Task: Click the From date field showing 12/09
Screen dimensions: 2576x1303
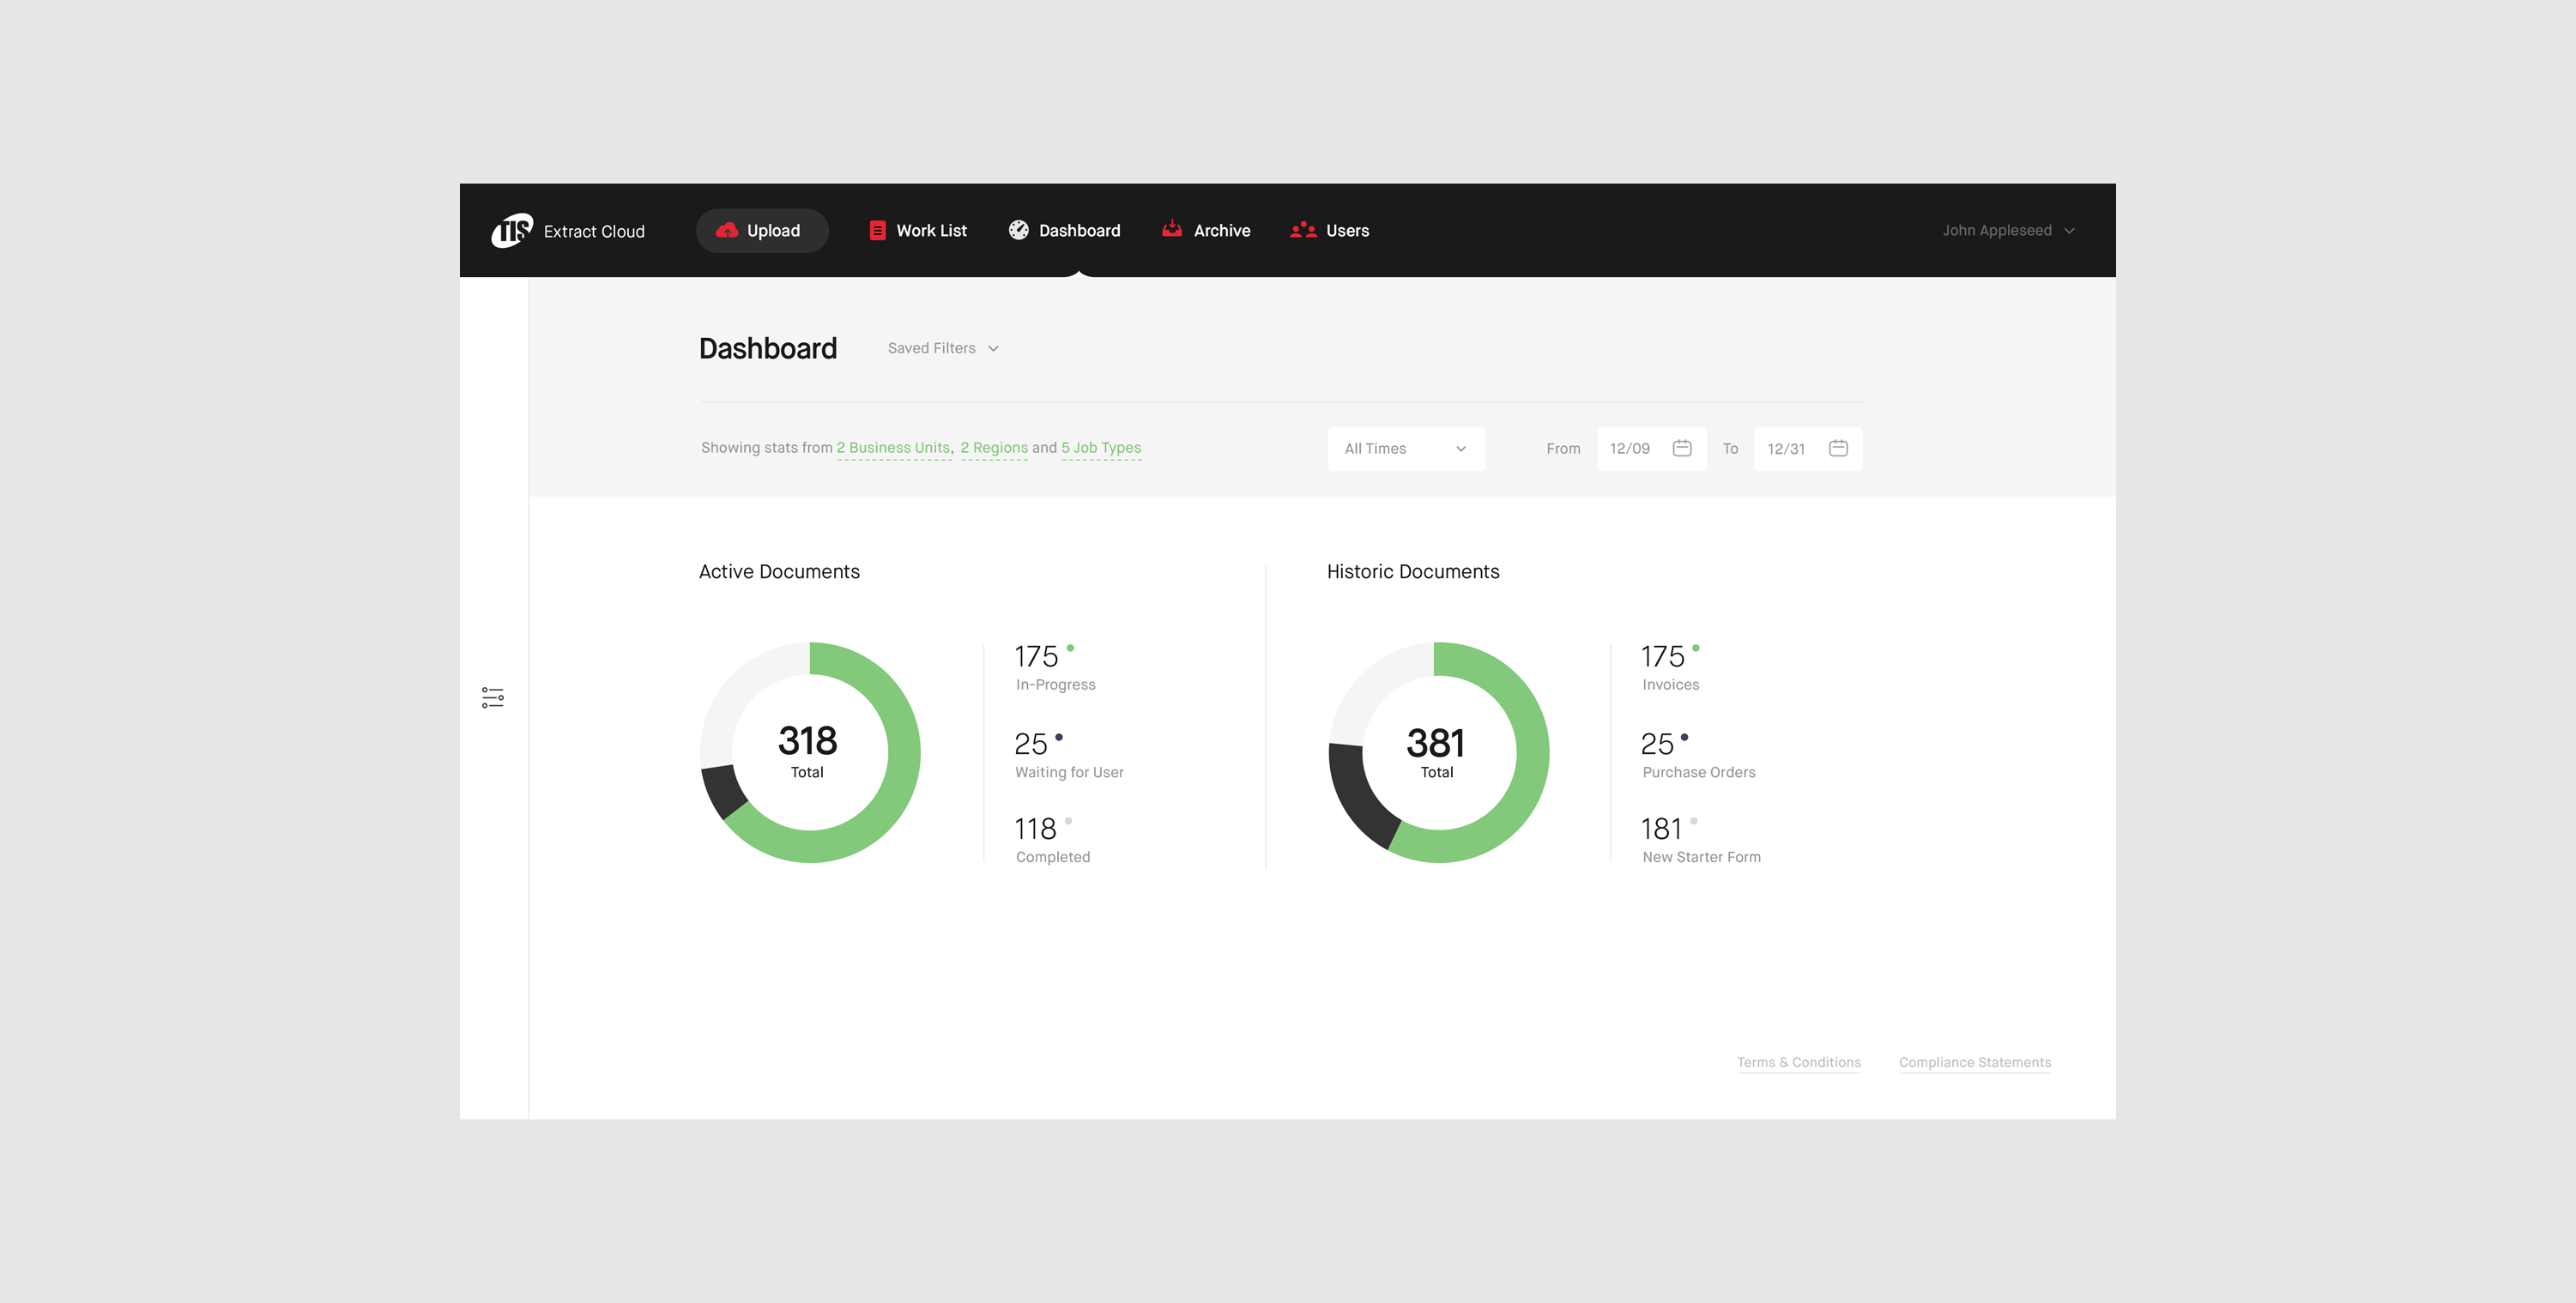Action: 1630,449
